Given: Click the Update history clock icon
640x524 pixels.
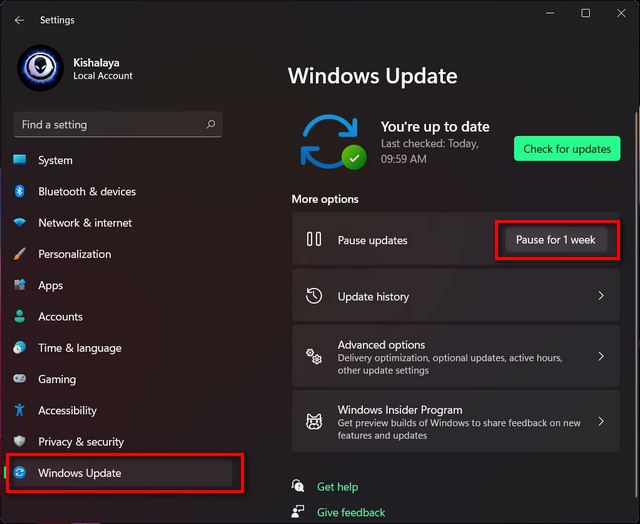Looking at the screenshot, I should coord(314,296).
